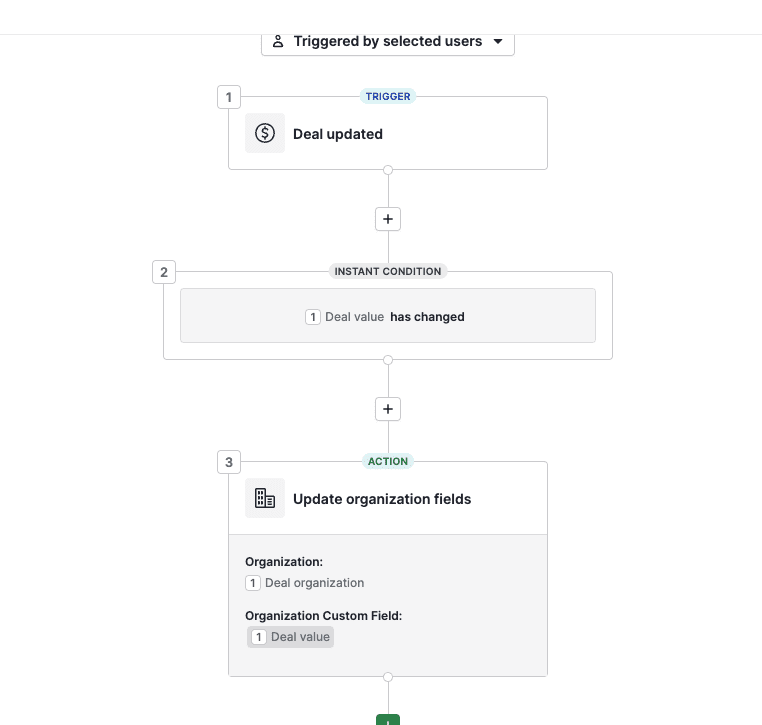This screenshot has height=725, width=762.
Task: Click the TRIGGER label badge
Action: click(x=388, y=97)
